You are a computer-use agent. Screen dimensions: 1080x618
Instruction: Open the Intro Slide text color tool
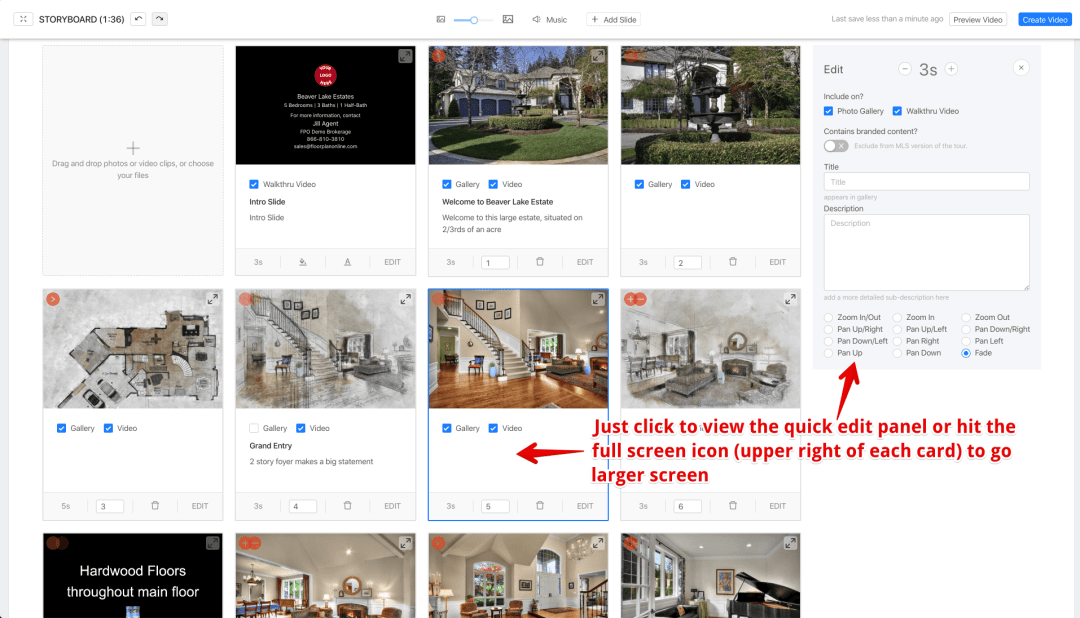347,262
